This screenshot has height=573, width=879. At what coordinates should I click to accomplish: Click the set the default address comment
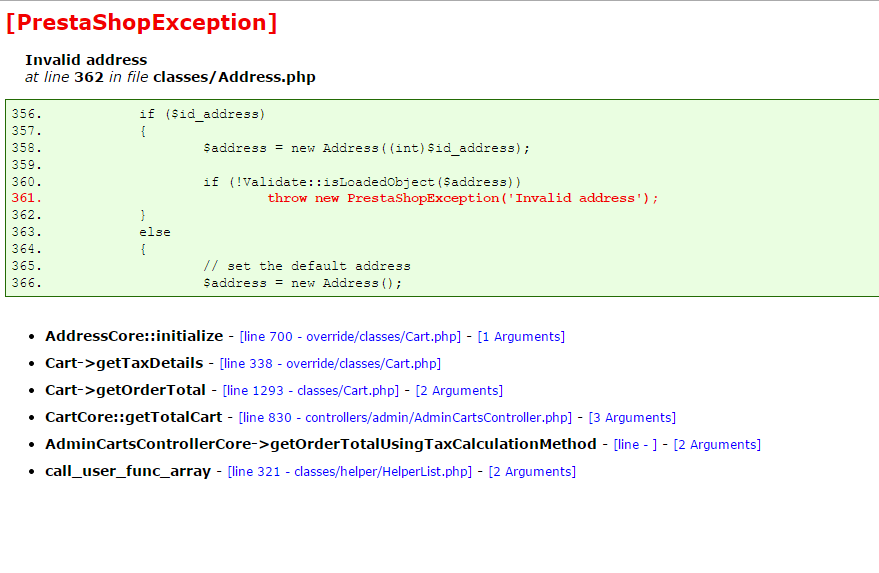click(307, 266)
